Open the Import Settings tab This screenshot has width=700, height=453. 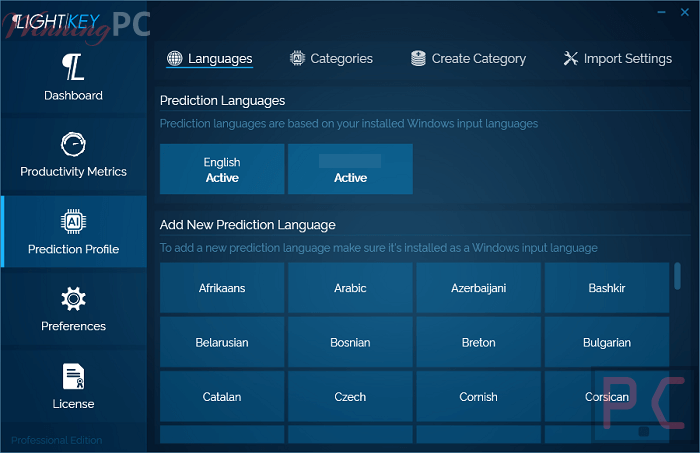pos(617,58)
